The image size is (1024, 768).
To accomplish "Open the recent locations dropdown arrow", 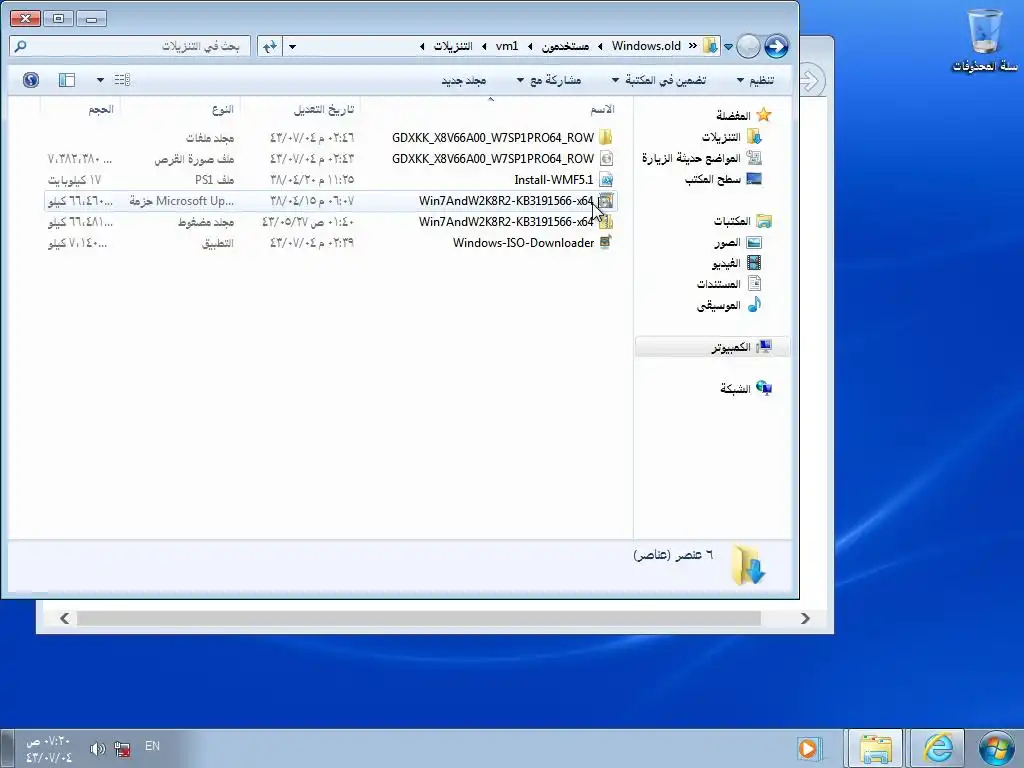I will tap(728, 47).
